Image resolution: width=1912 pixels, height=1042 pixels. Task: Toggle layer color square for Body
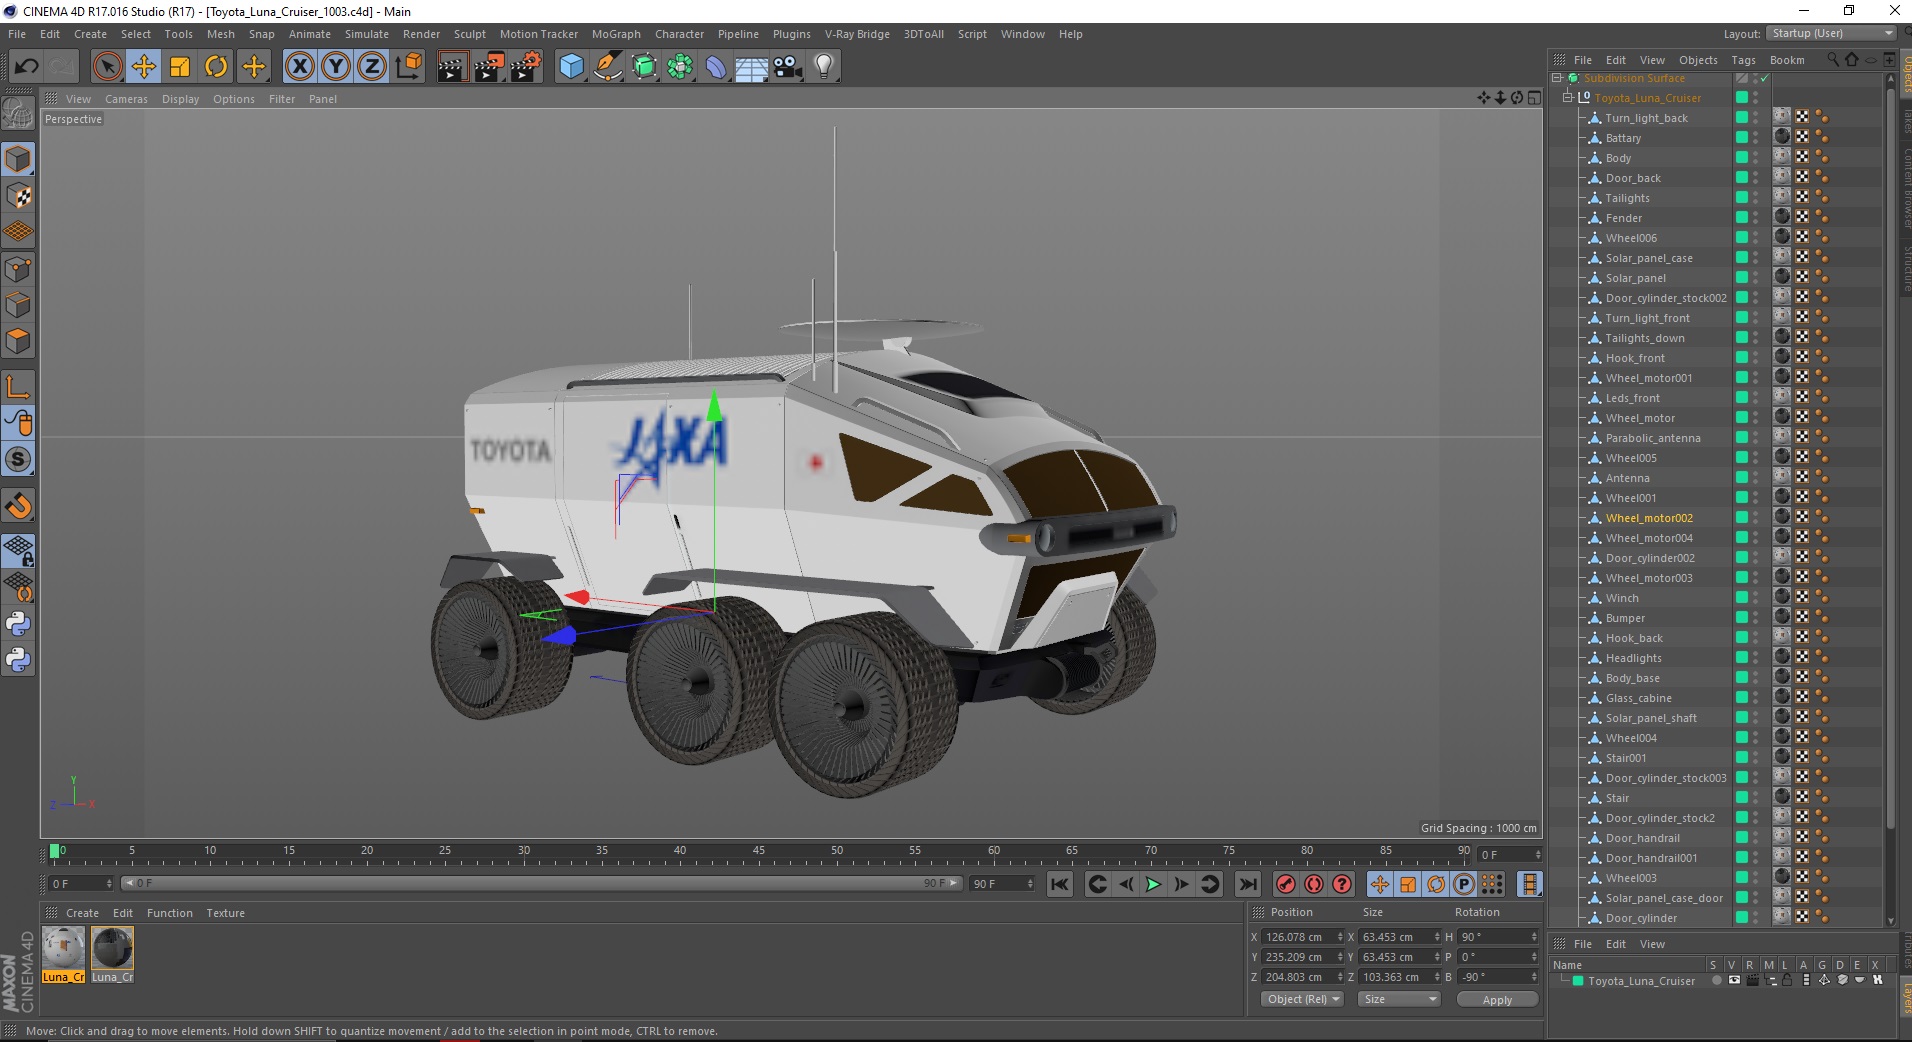point(1742,158)
